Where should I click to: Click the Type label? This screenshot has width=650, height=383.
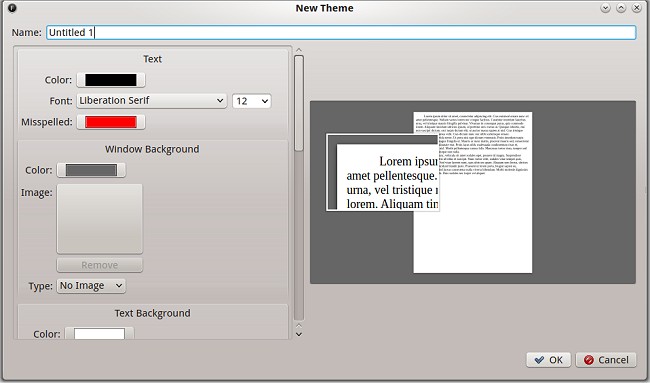tap(41, 286)
